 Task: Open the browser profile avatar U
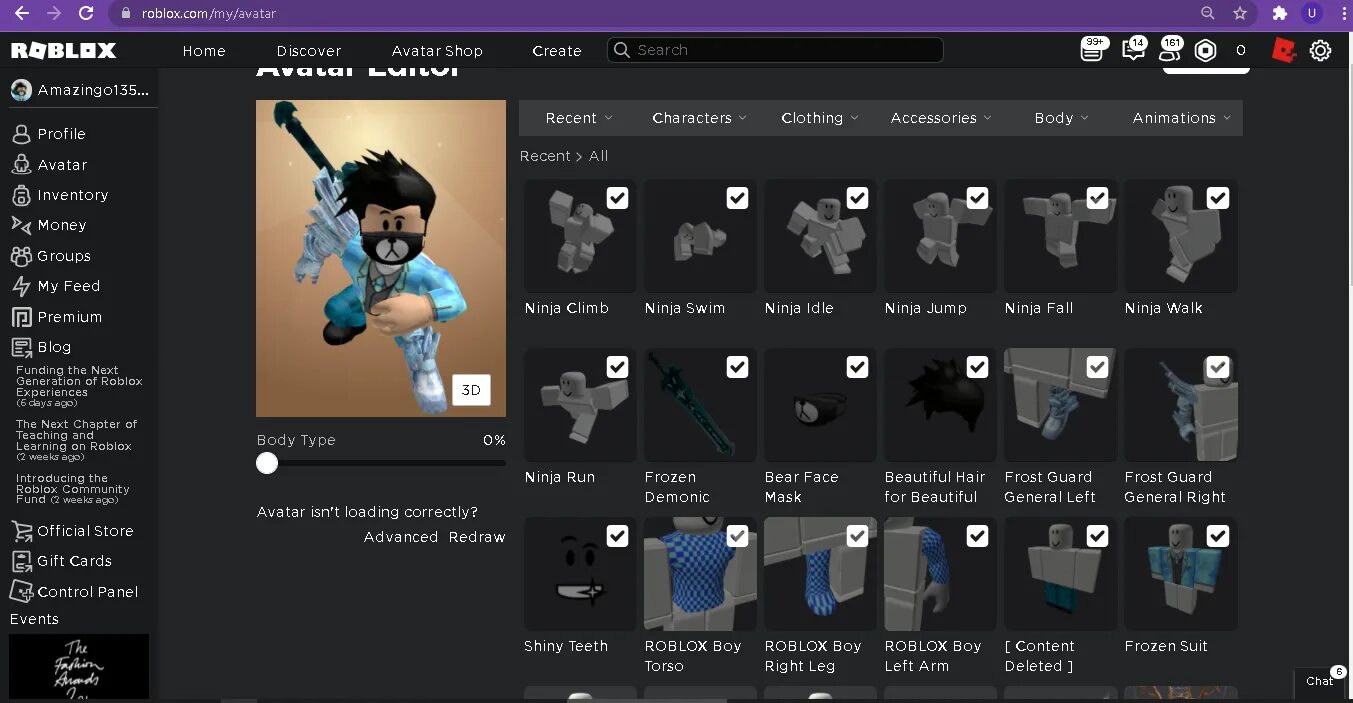click(x=1311, y=13)
